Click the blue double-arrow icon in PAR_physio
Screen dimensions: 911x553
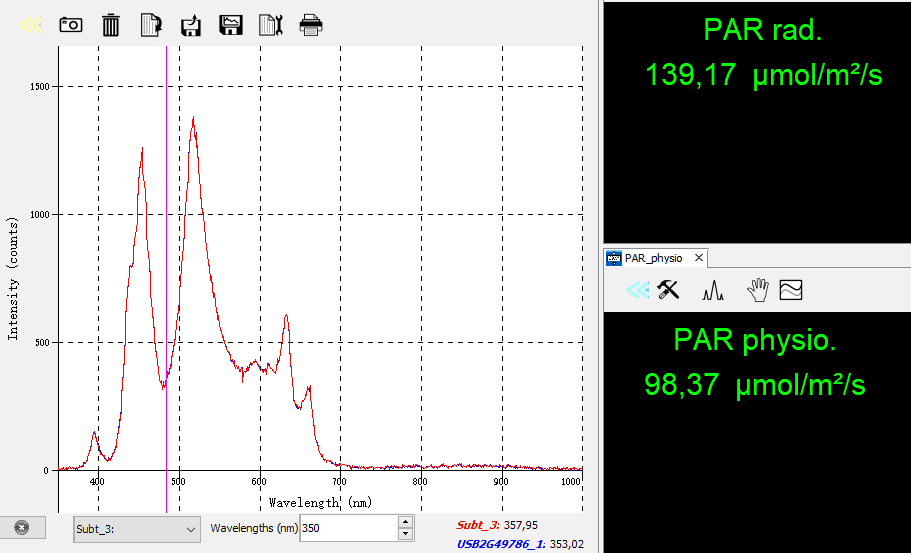point(637,290)
